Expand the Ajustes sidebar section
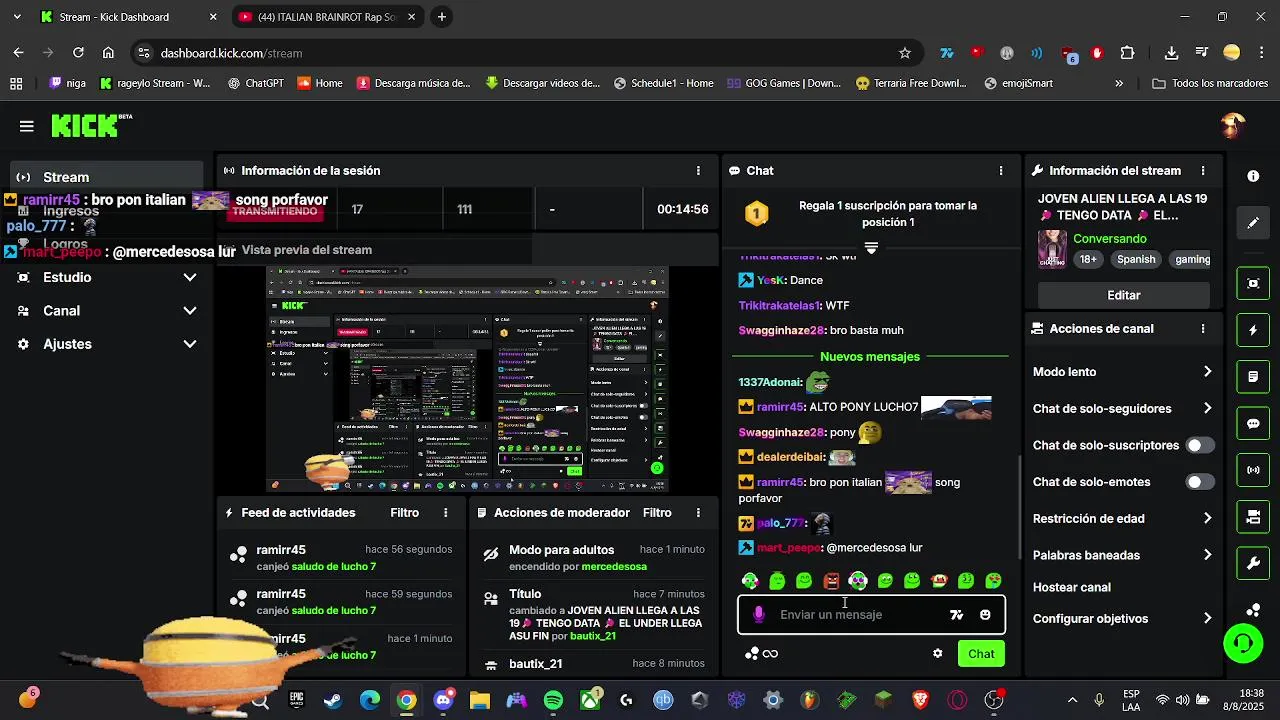The width and height of the screenshot is (1280, 720). click(x=107, y=344)
